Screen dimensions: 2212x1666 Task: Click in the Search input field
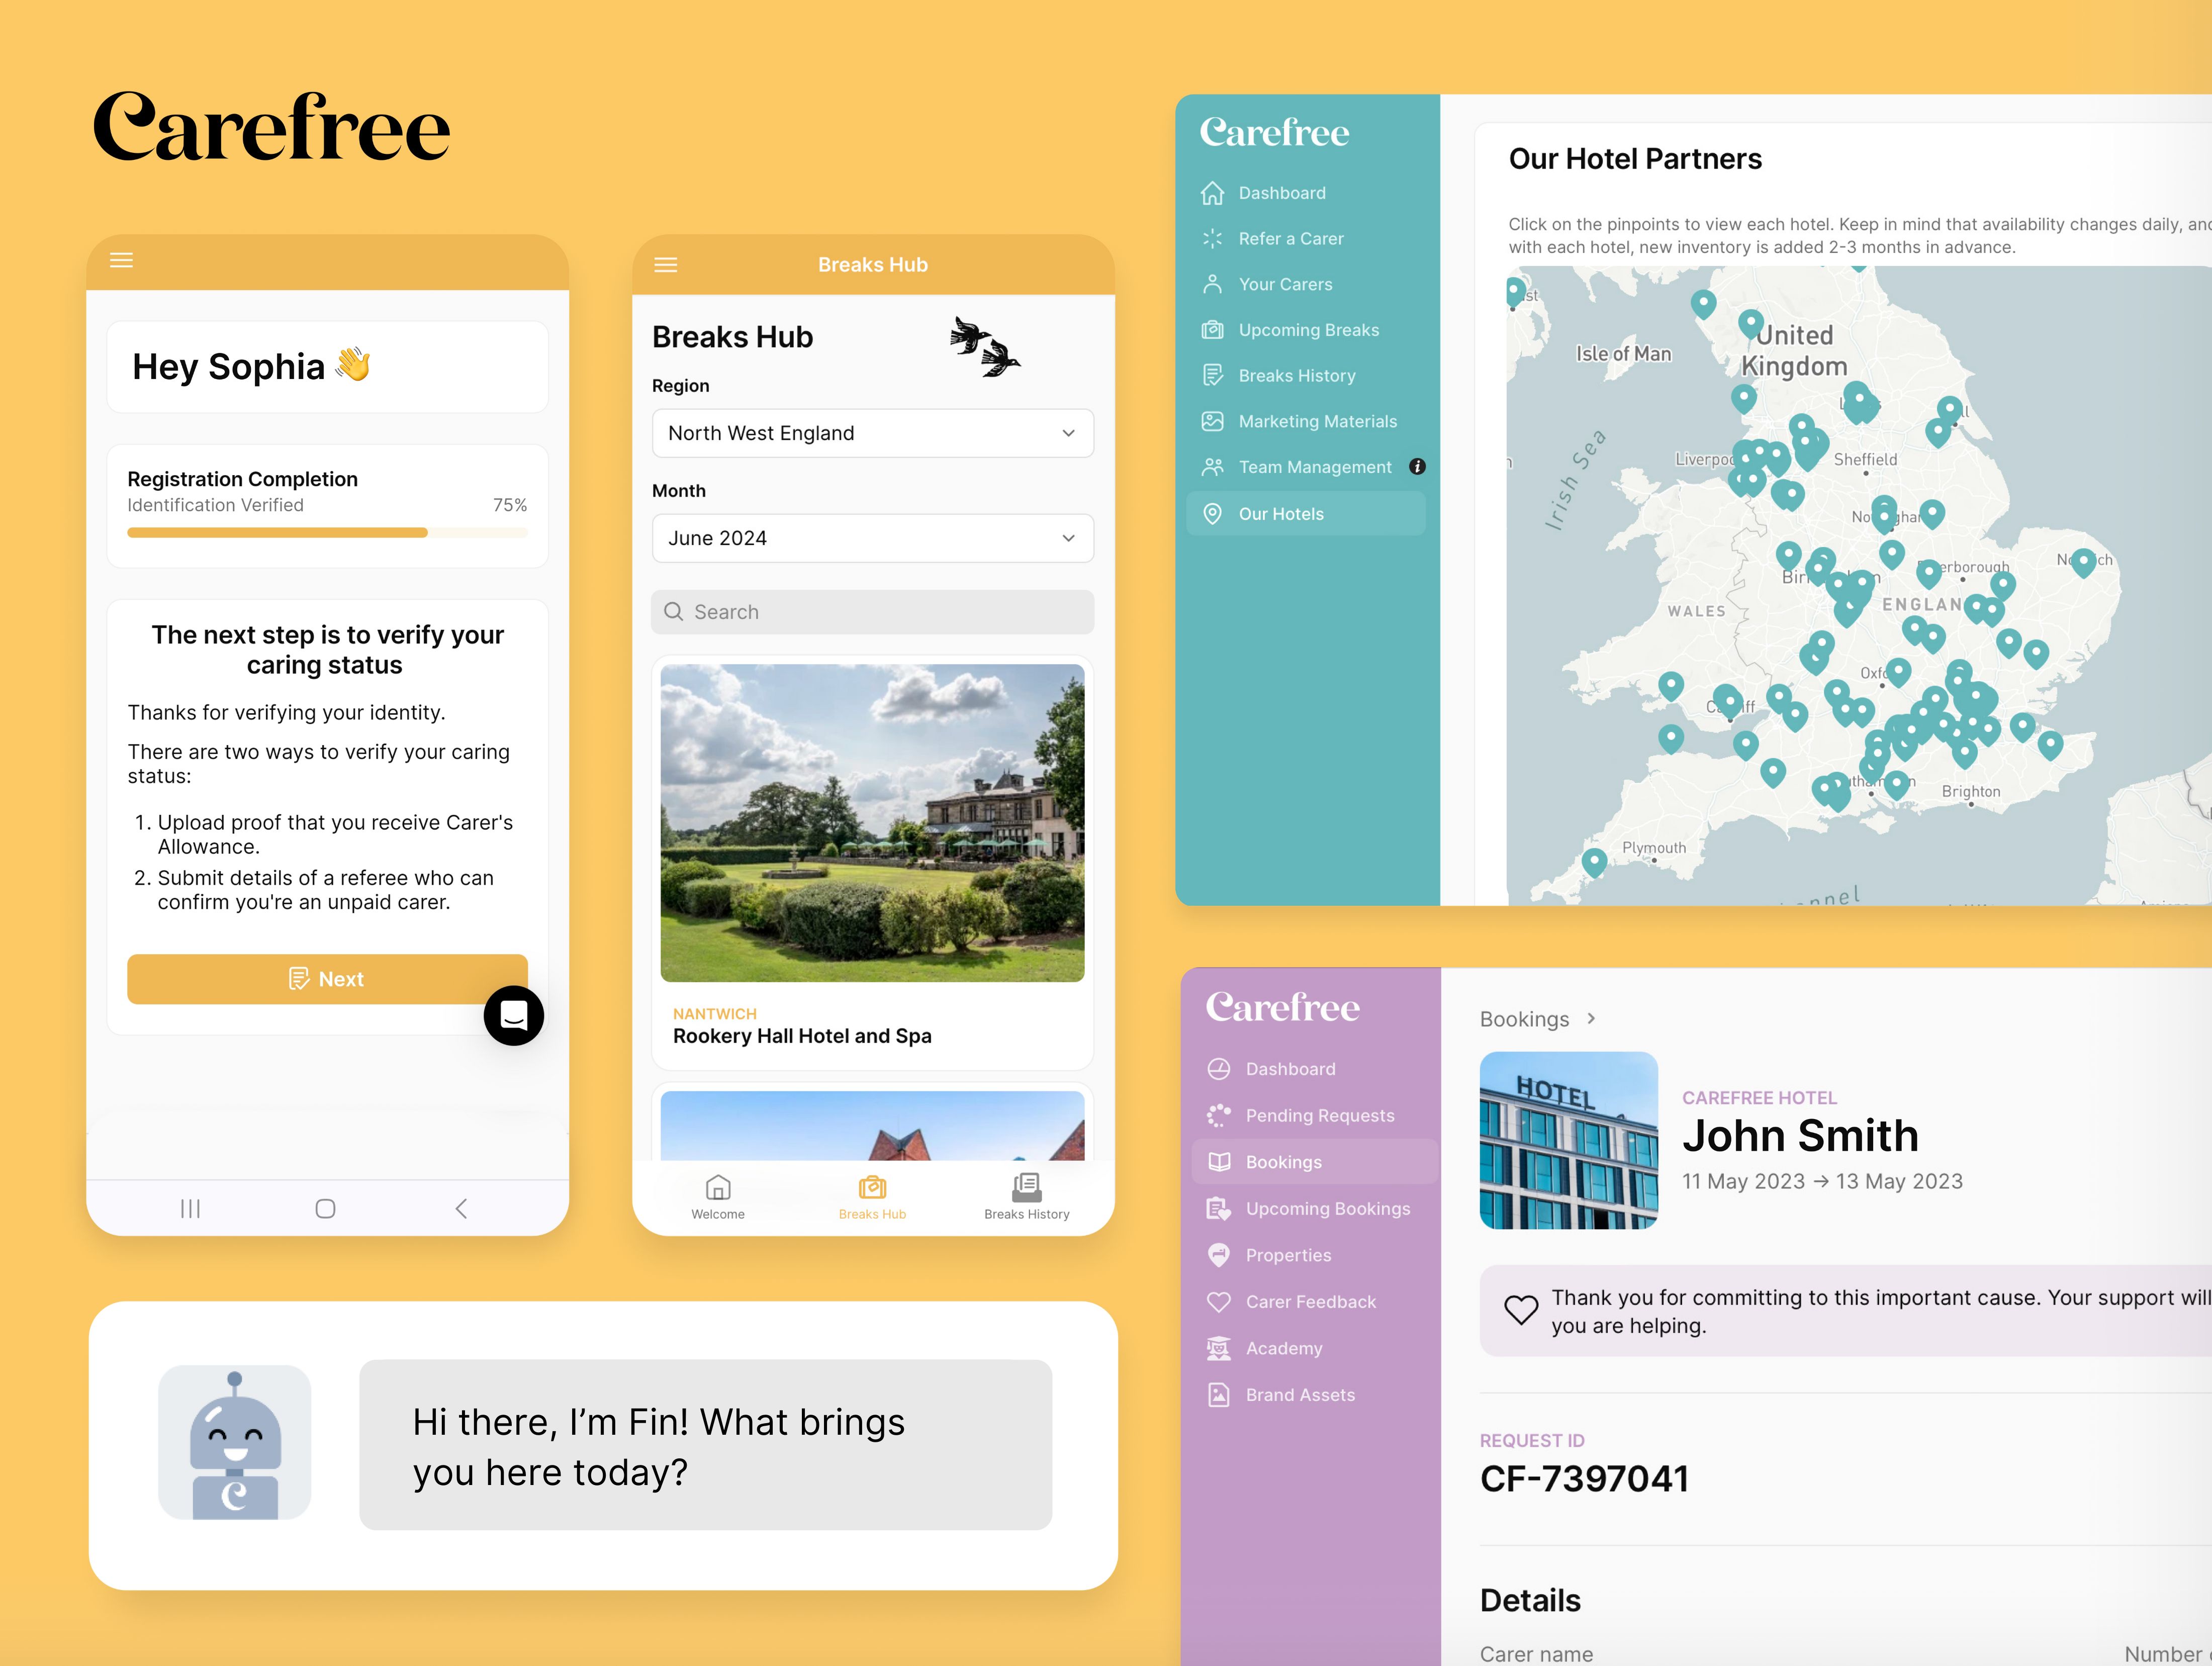(872, 612)
